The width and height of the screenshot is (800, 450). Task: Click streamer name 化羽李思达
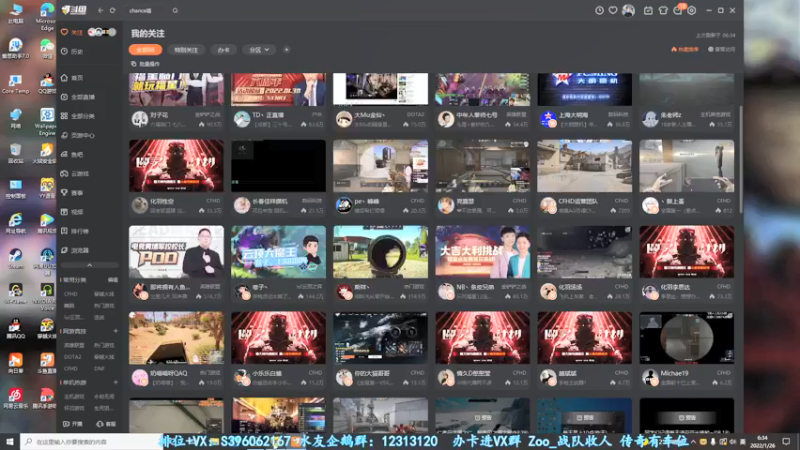coord(675,287)
